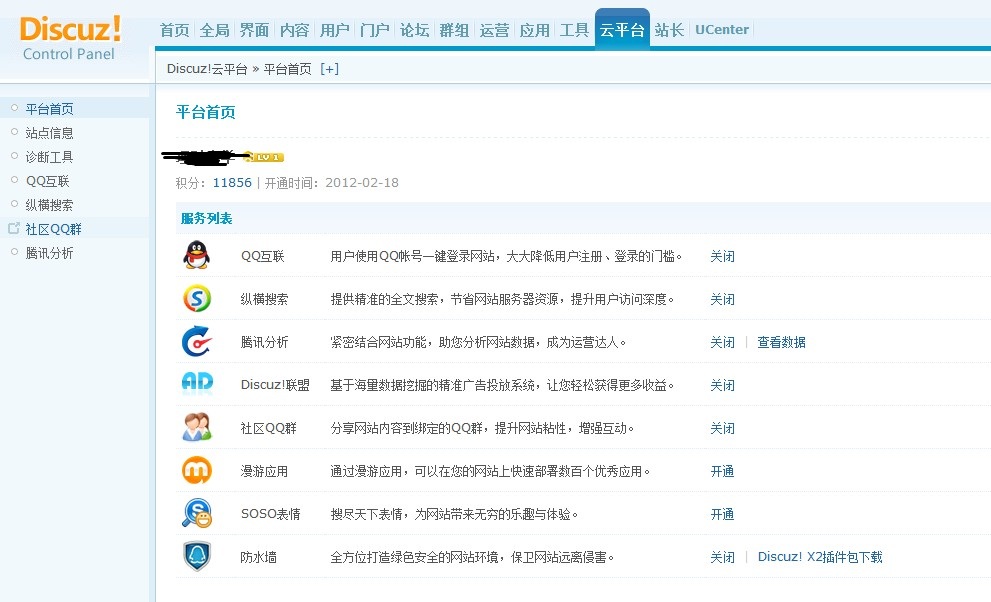Click the 腾讯分析 blue C icon
The width and height of the screenshot is (991, 602).
[197, 342]
